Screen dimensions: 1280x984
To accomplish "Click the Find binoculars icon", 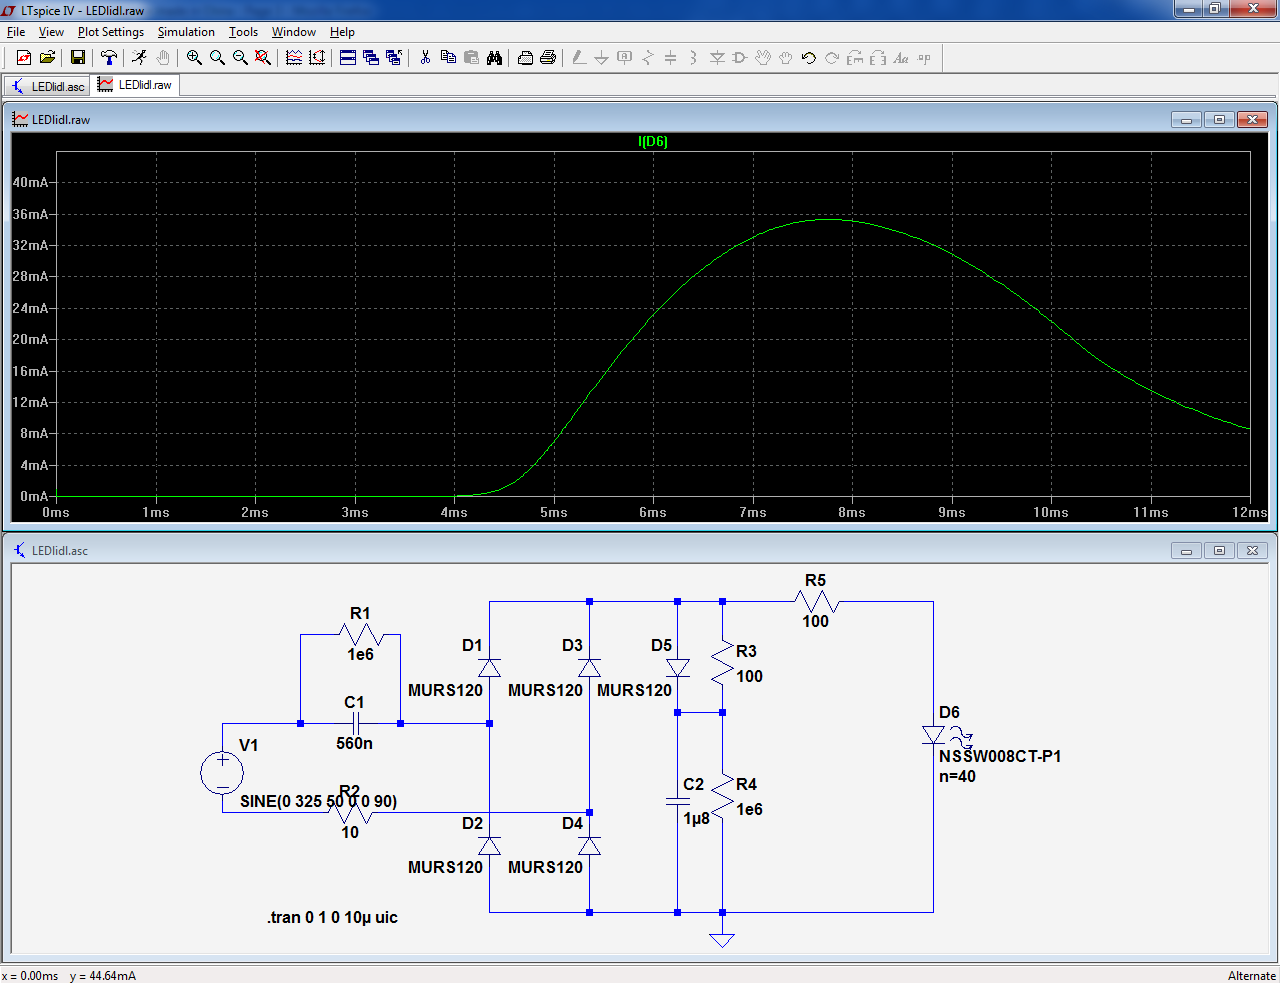I will click(494, 58).
